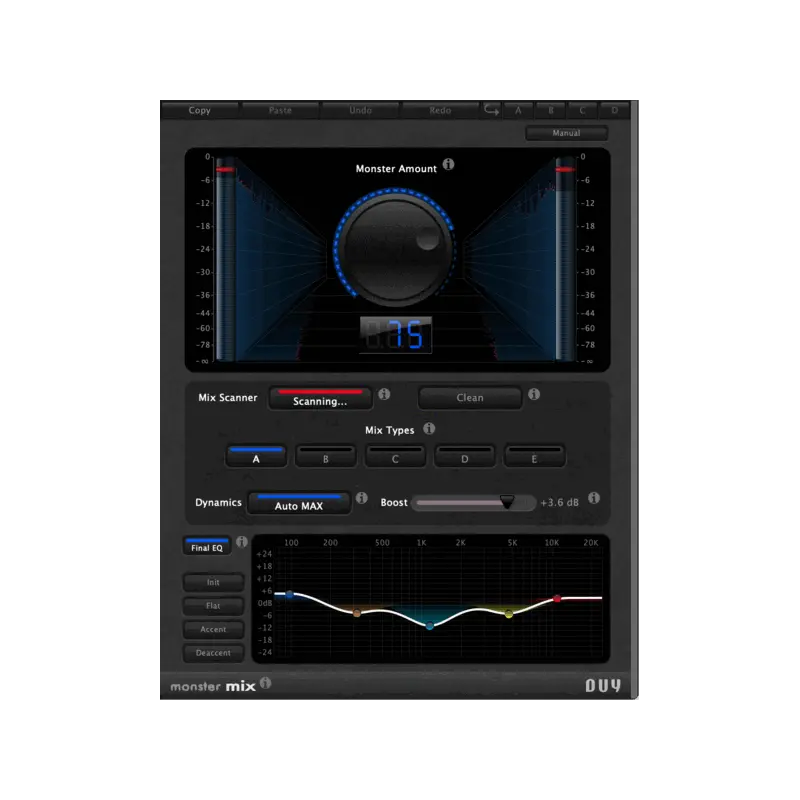Click info icon beside Clean button
The height and width of the screenshot is (800, 800).
534,394
